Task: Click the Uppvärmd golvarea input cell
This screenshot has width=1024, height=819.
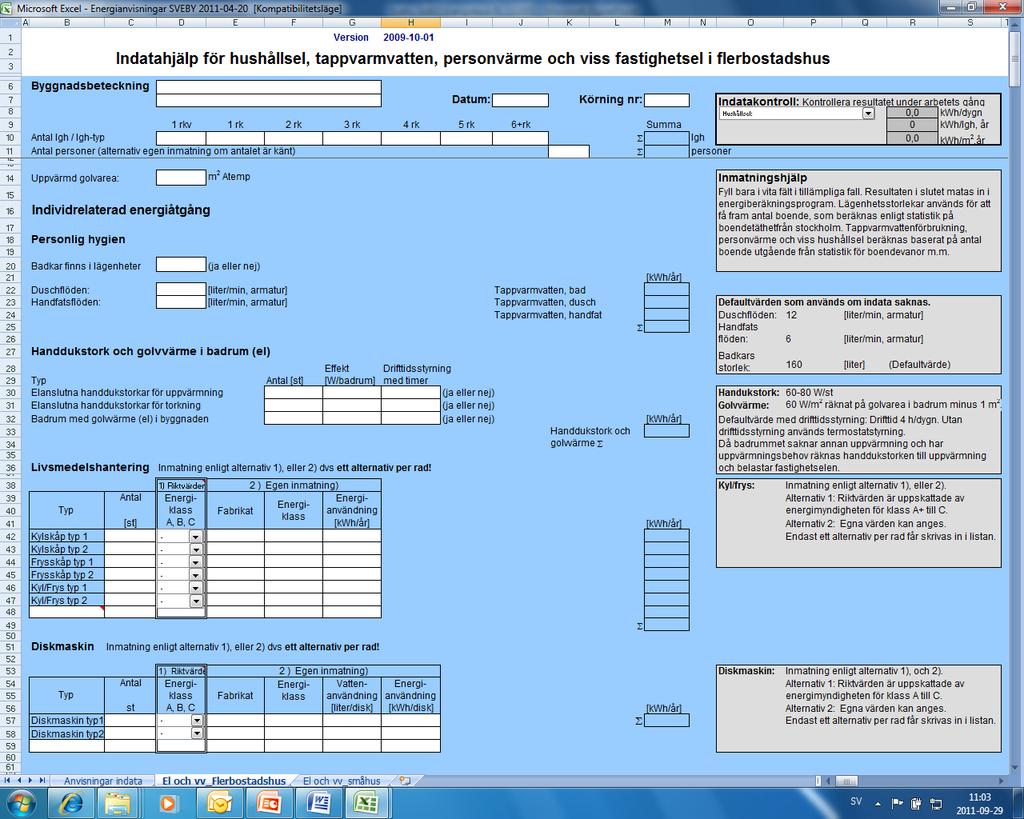Action: pyautogui.click(x=181, y=177)
